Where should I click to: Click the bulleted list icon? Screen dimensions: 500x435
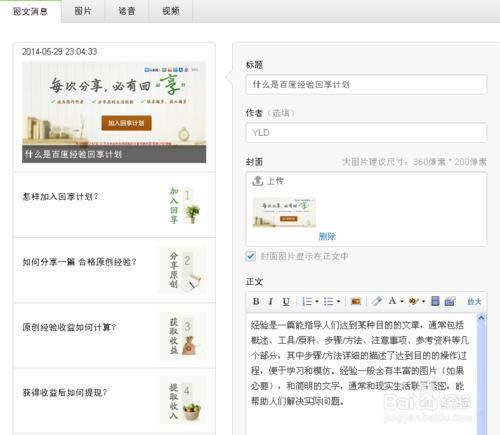pos(328,301)
